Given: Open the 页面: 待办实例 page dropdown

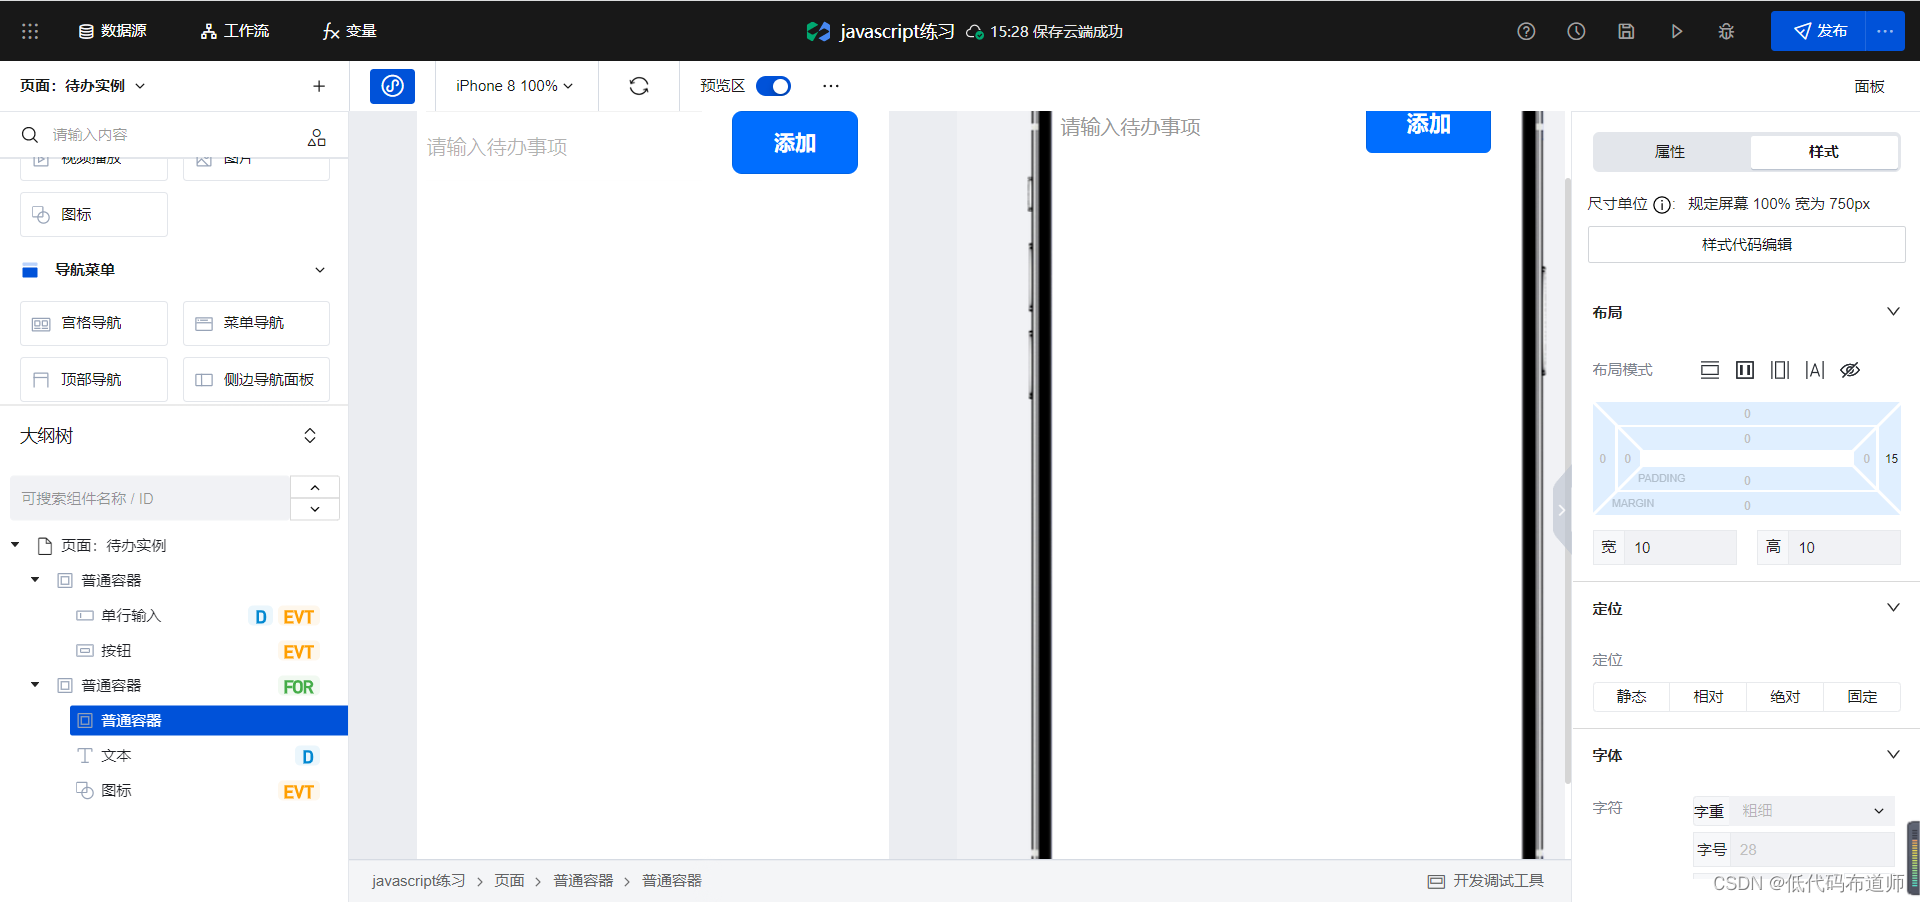Looking at the screenshot, I should pyautogui.click(x=83, y=86).
